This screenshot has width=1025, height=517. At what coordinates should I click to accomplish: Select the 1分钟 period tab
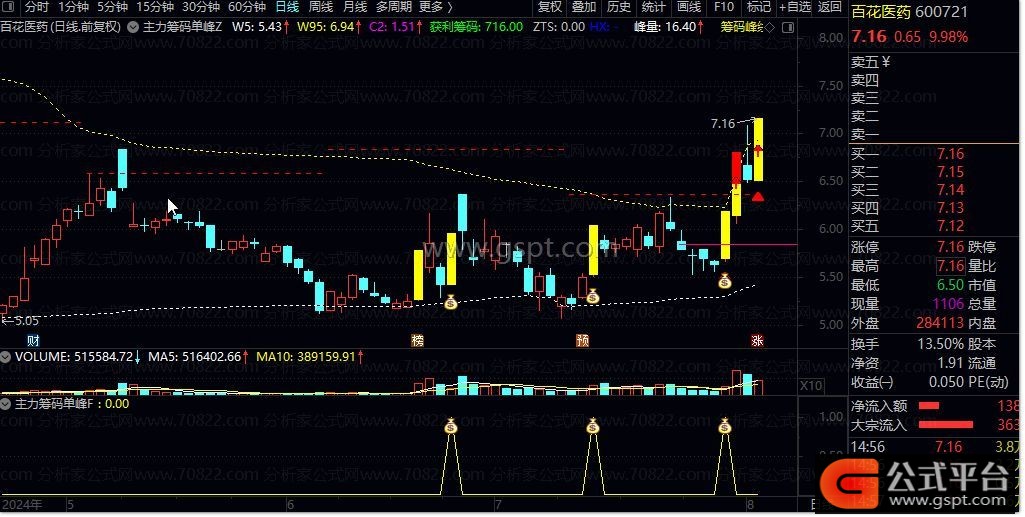coord(73,7)
